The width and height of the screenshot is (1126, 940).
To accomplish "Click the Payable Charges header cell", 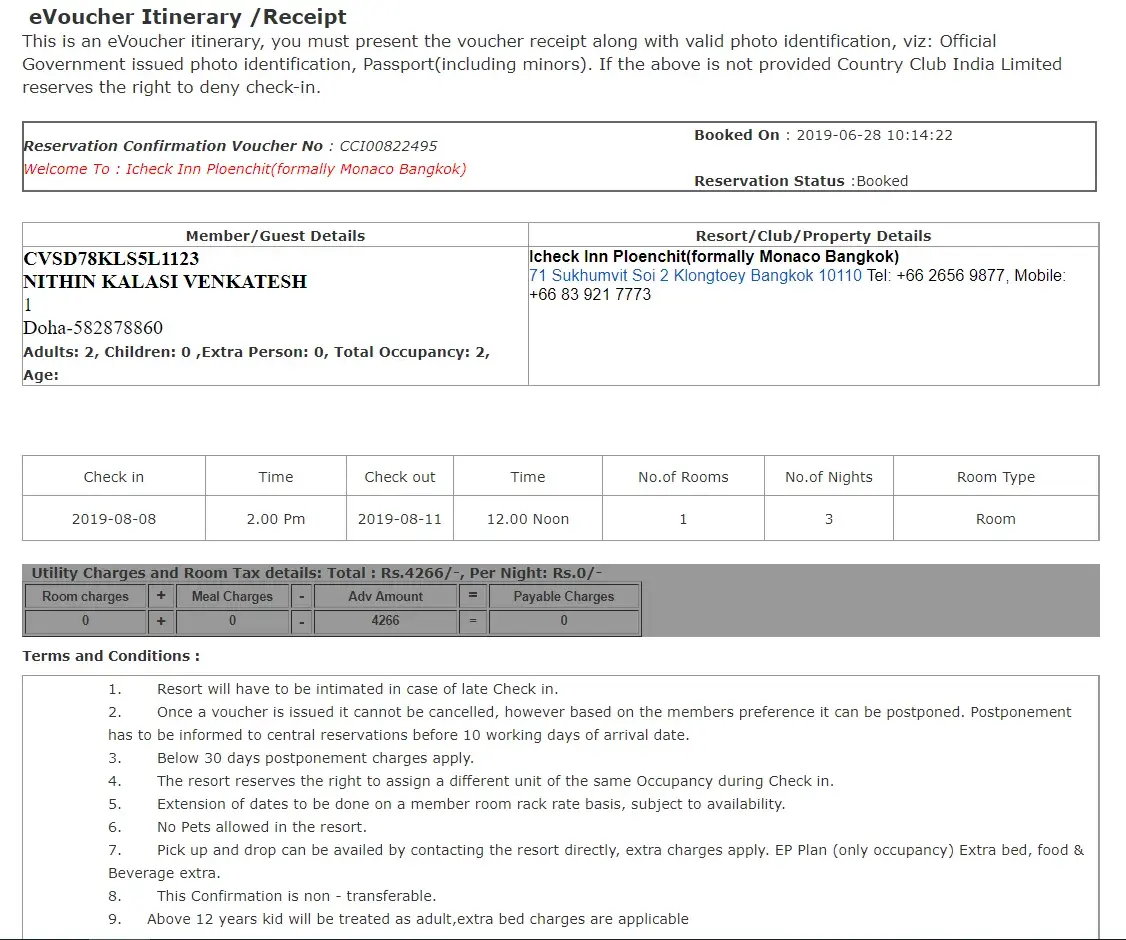I will pos(564,596).
